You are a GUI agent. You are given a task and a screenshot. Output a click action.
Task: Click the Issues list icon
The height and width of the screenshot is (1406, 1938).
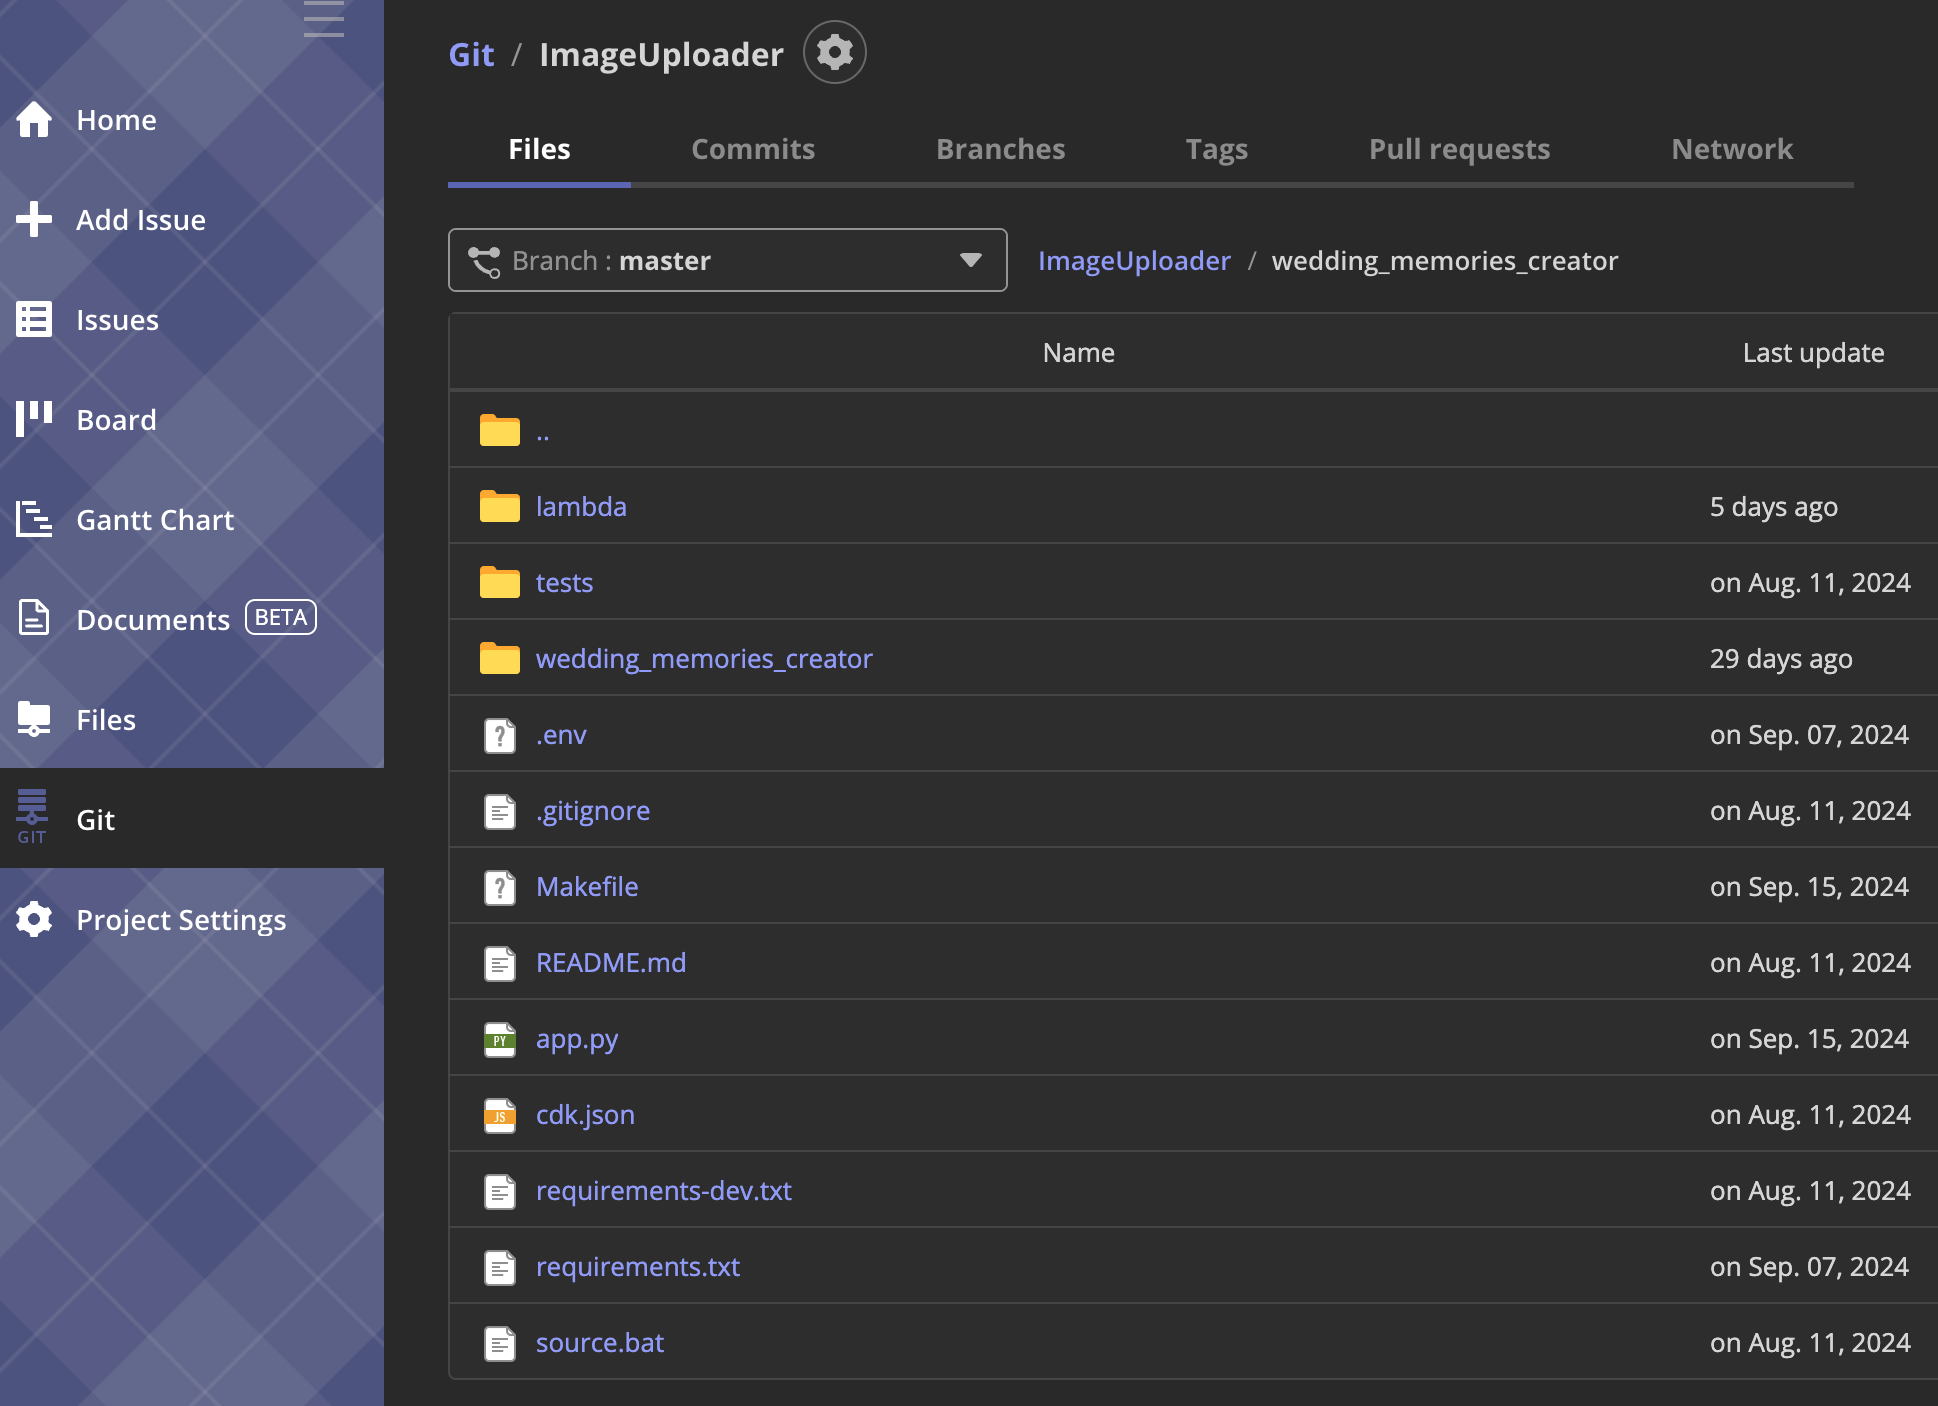[x=34, y=319]
